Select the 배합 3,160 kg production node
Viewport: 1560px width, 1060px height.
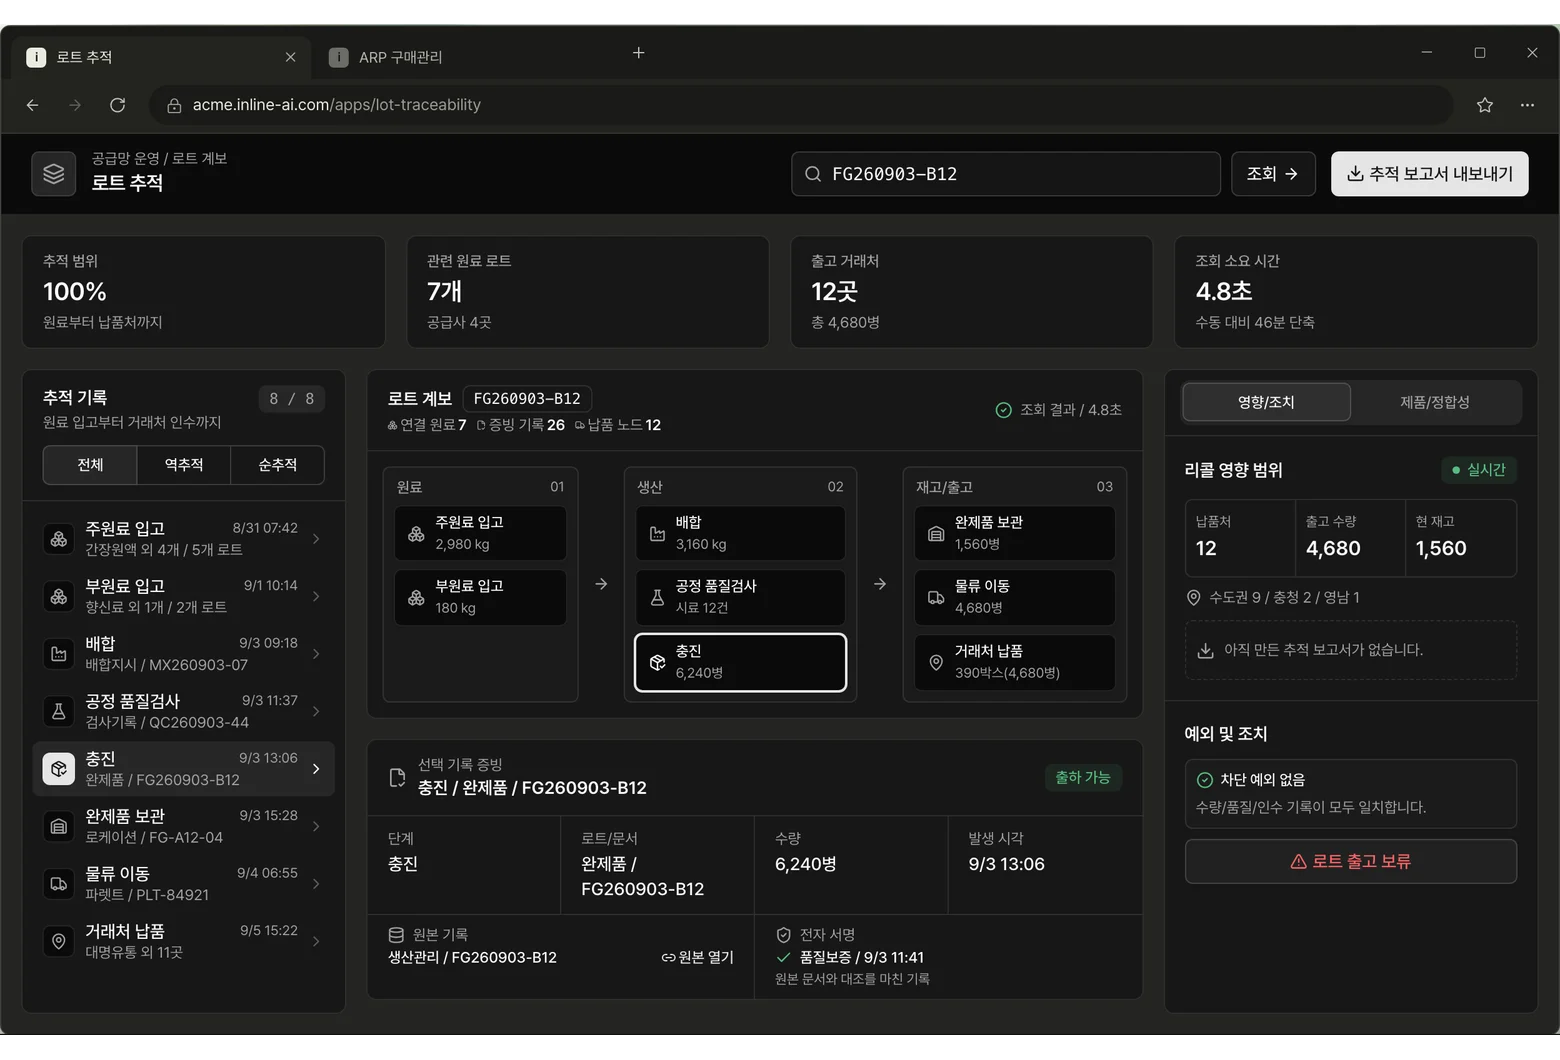click(x=740, y=533)
